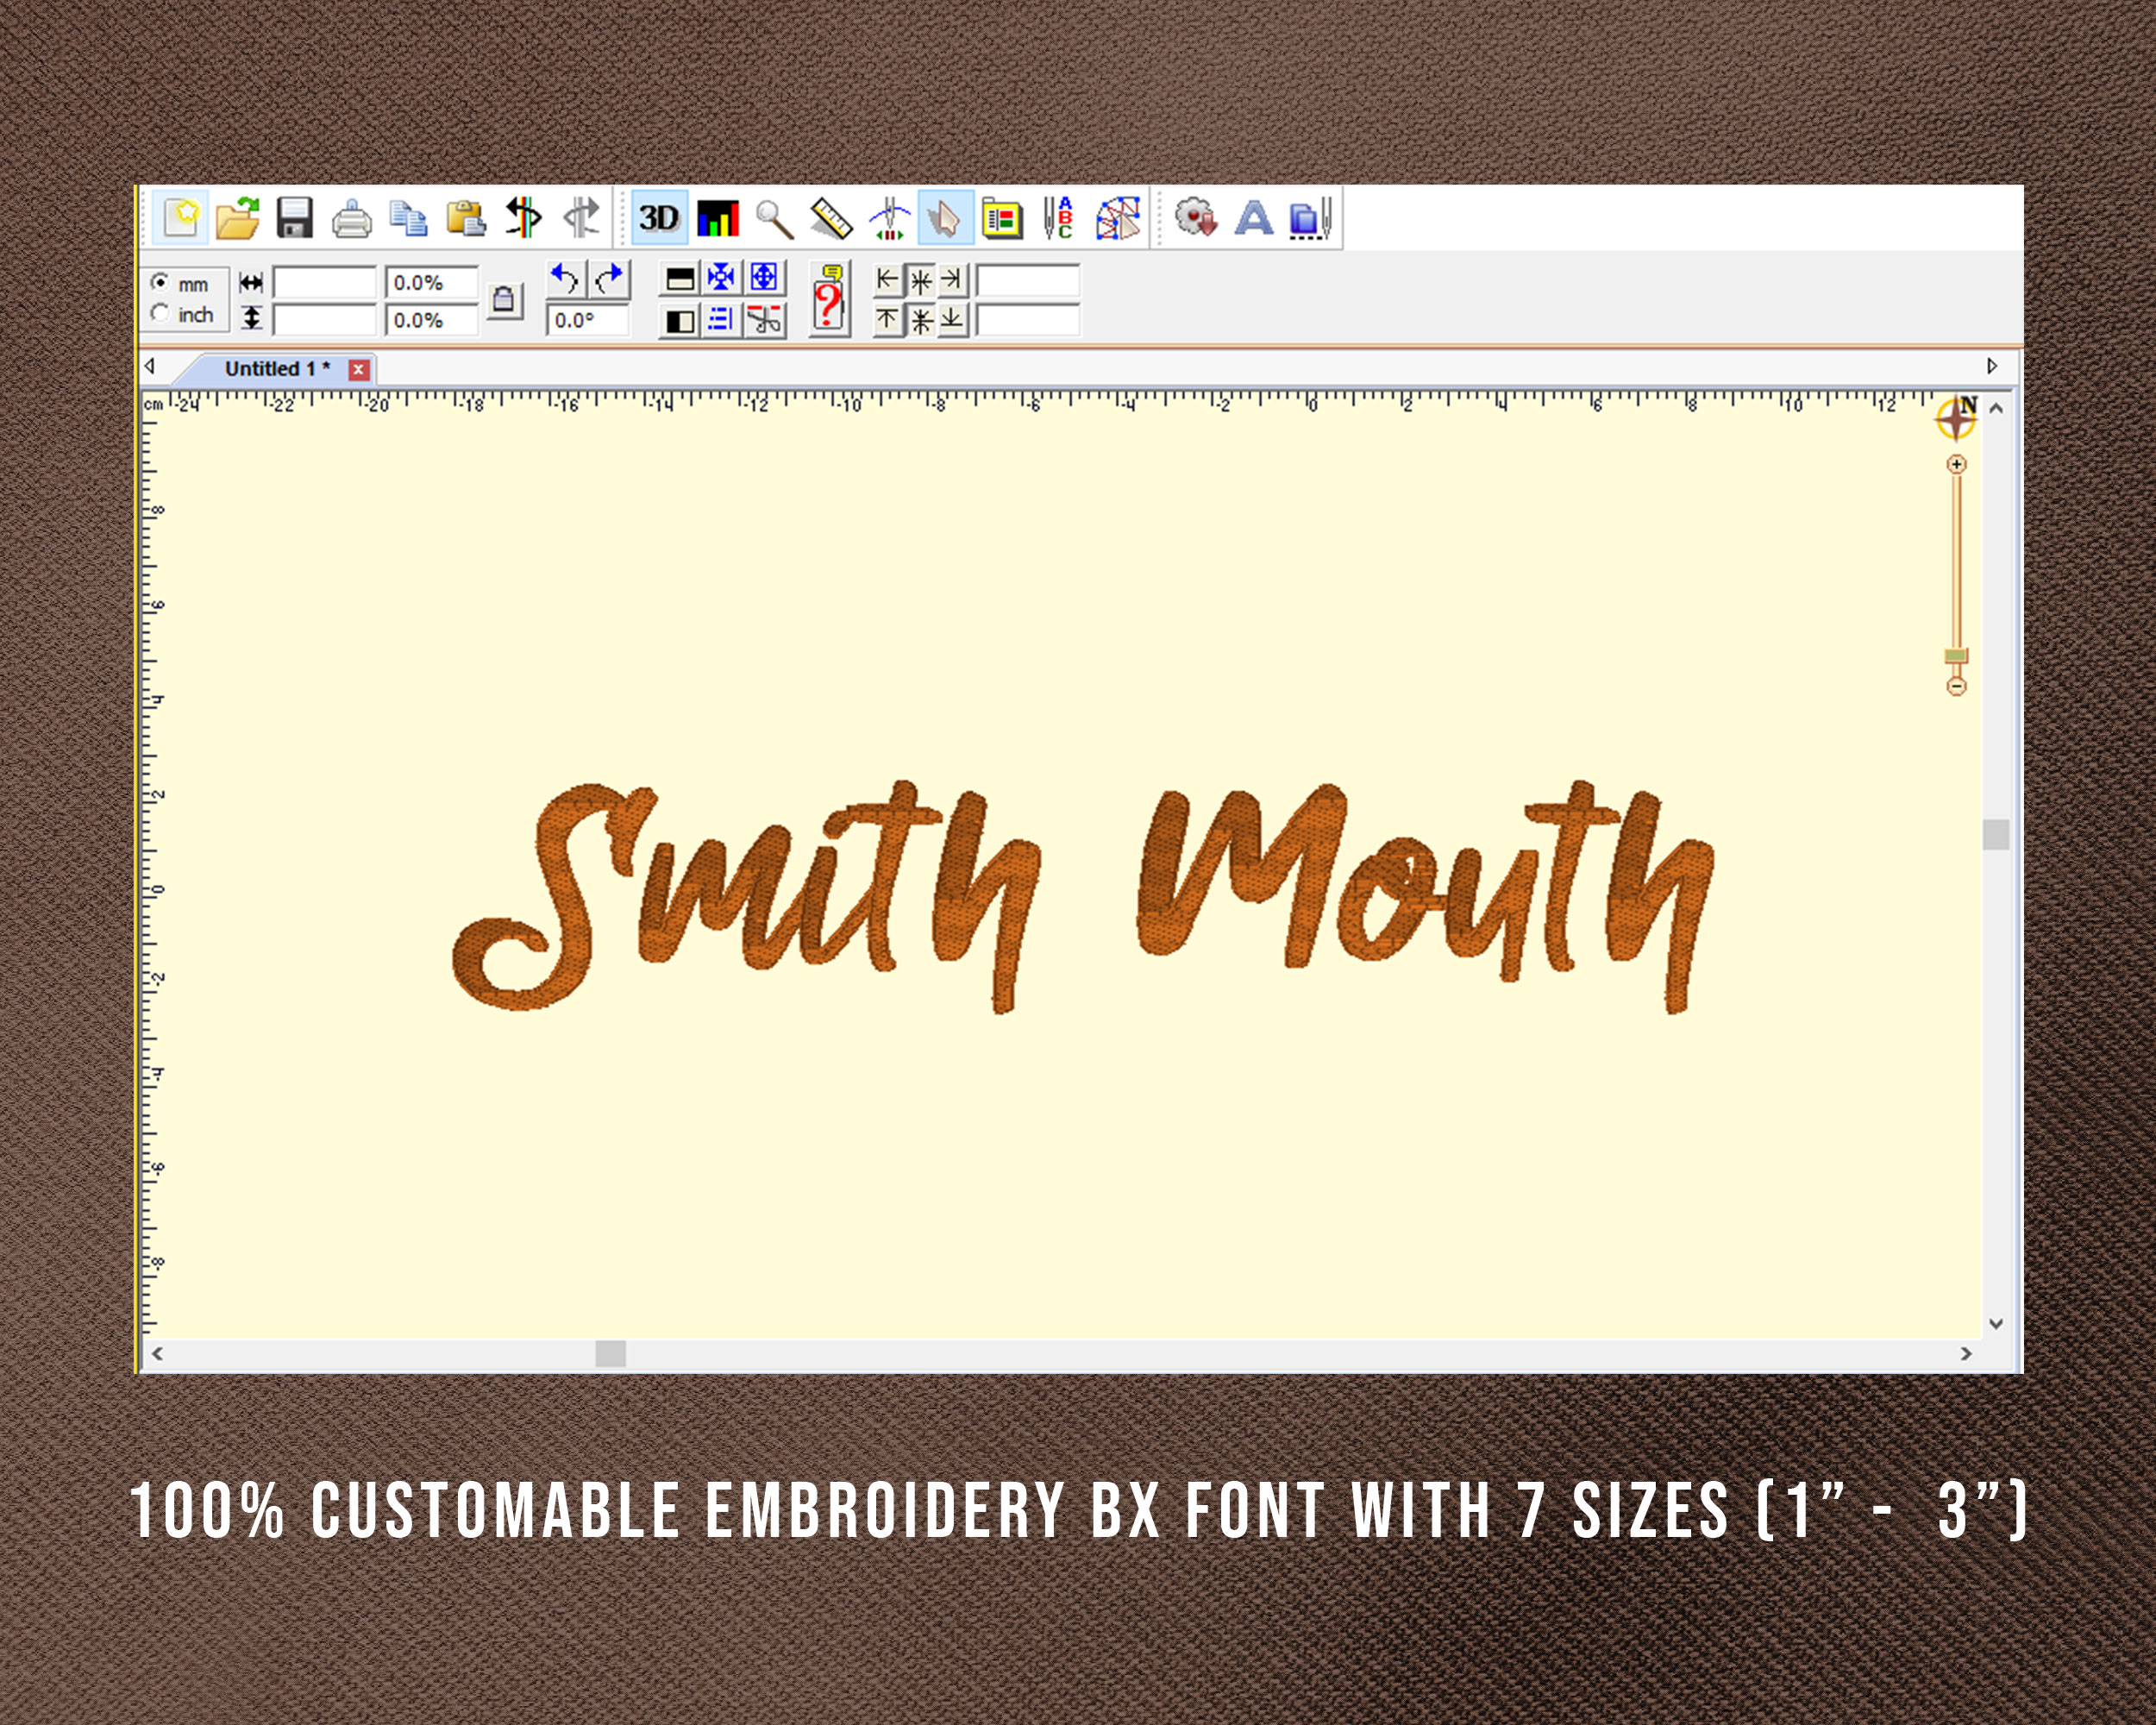The height and width of the screenshot is (1725, 2156).
Task: Select the mm measurement unit
Action: coord(161,284)
